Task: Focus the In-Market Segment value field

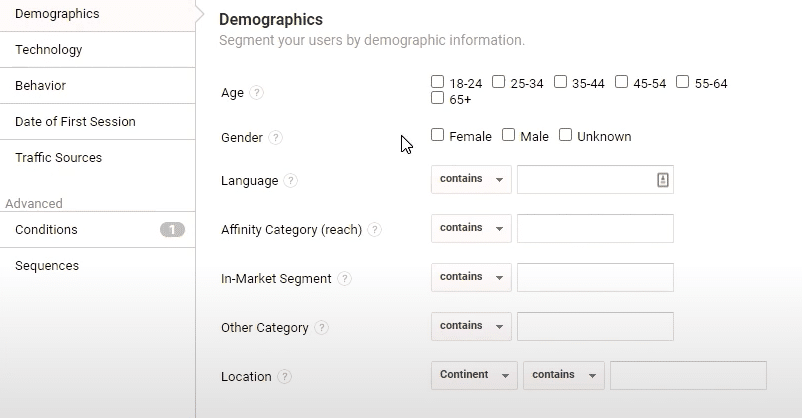Action: click(595, 277)
